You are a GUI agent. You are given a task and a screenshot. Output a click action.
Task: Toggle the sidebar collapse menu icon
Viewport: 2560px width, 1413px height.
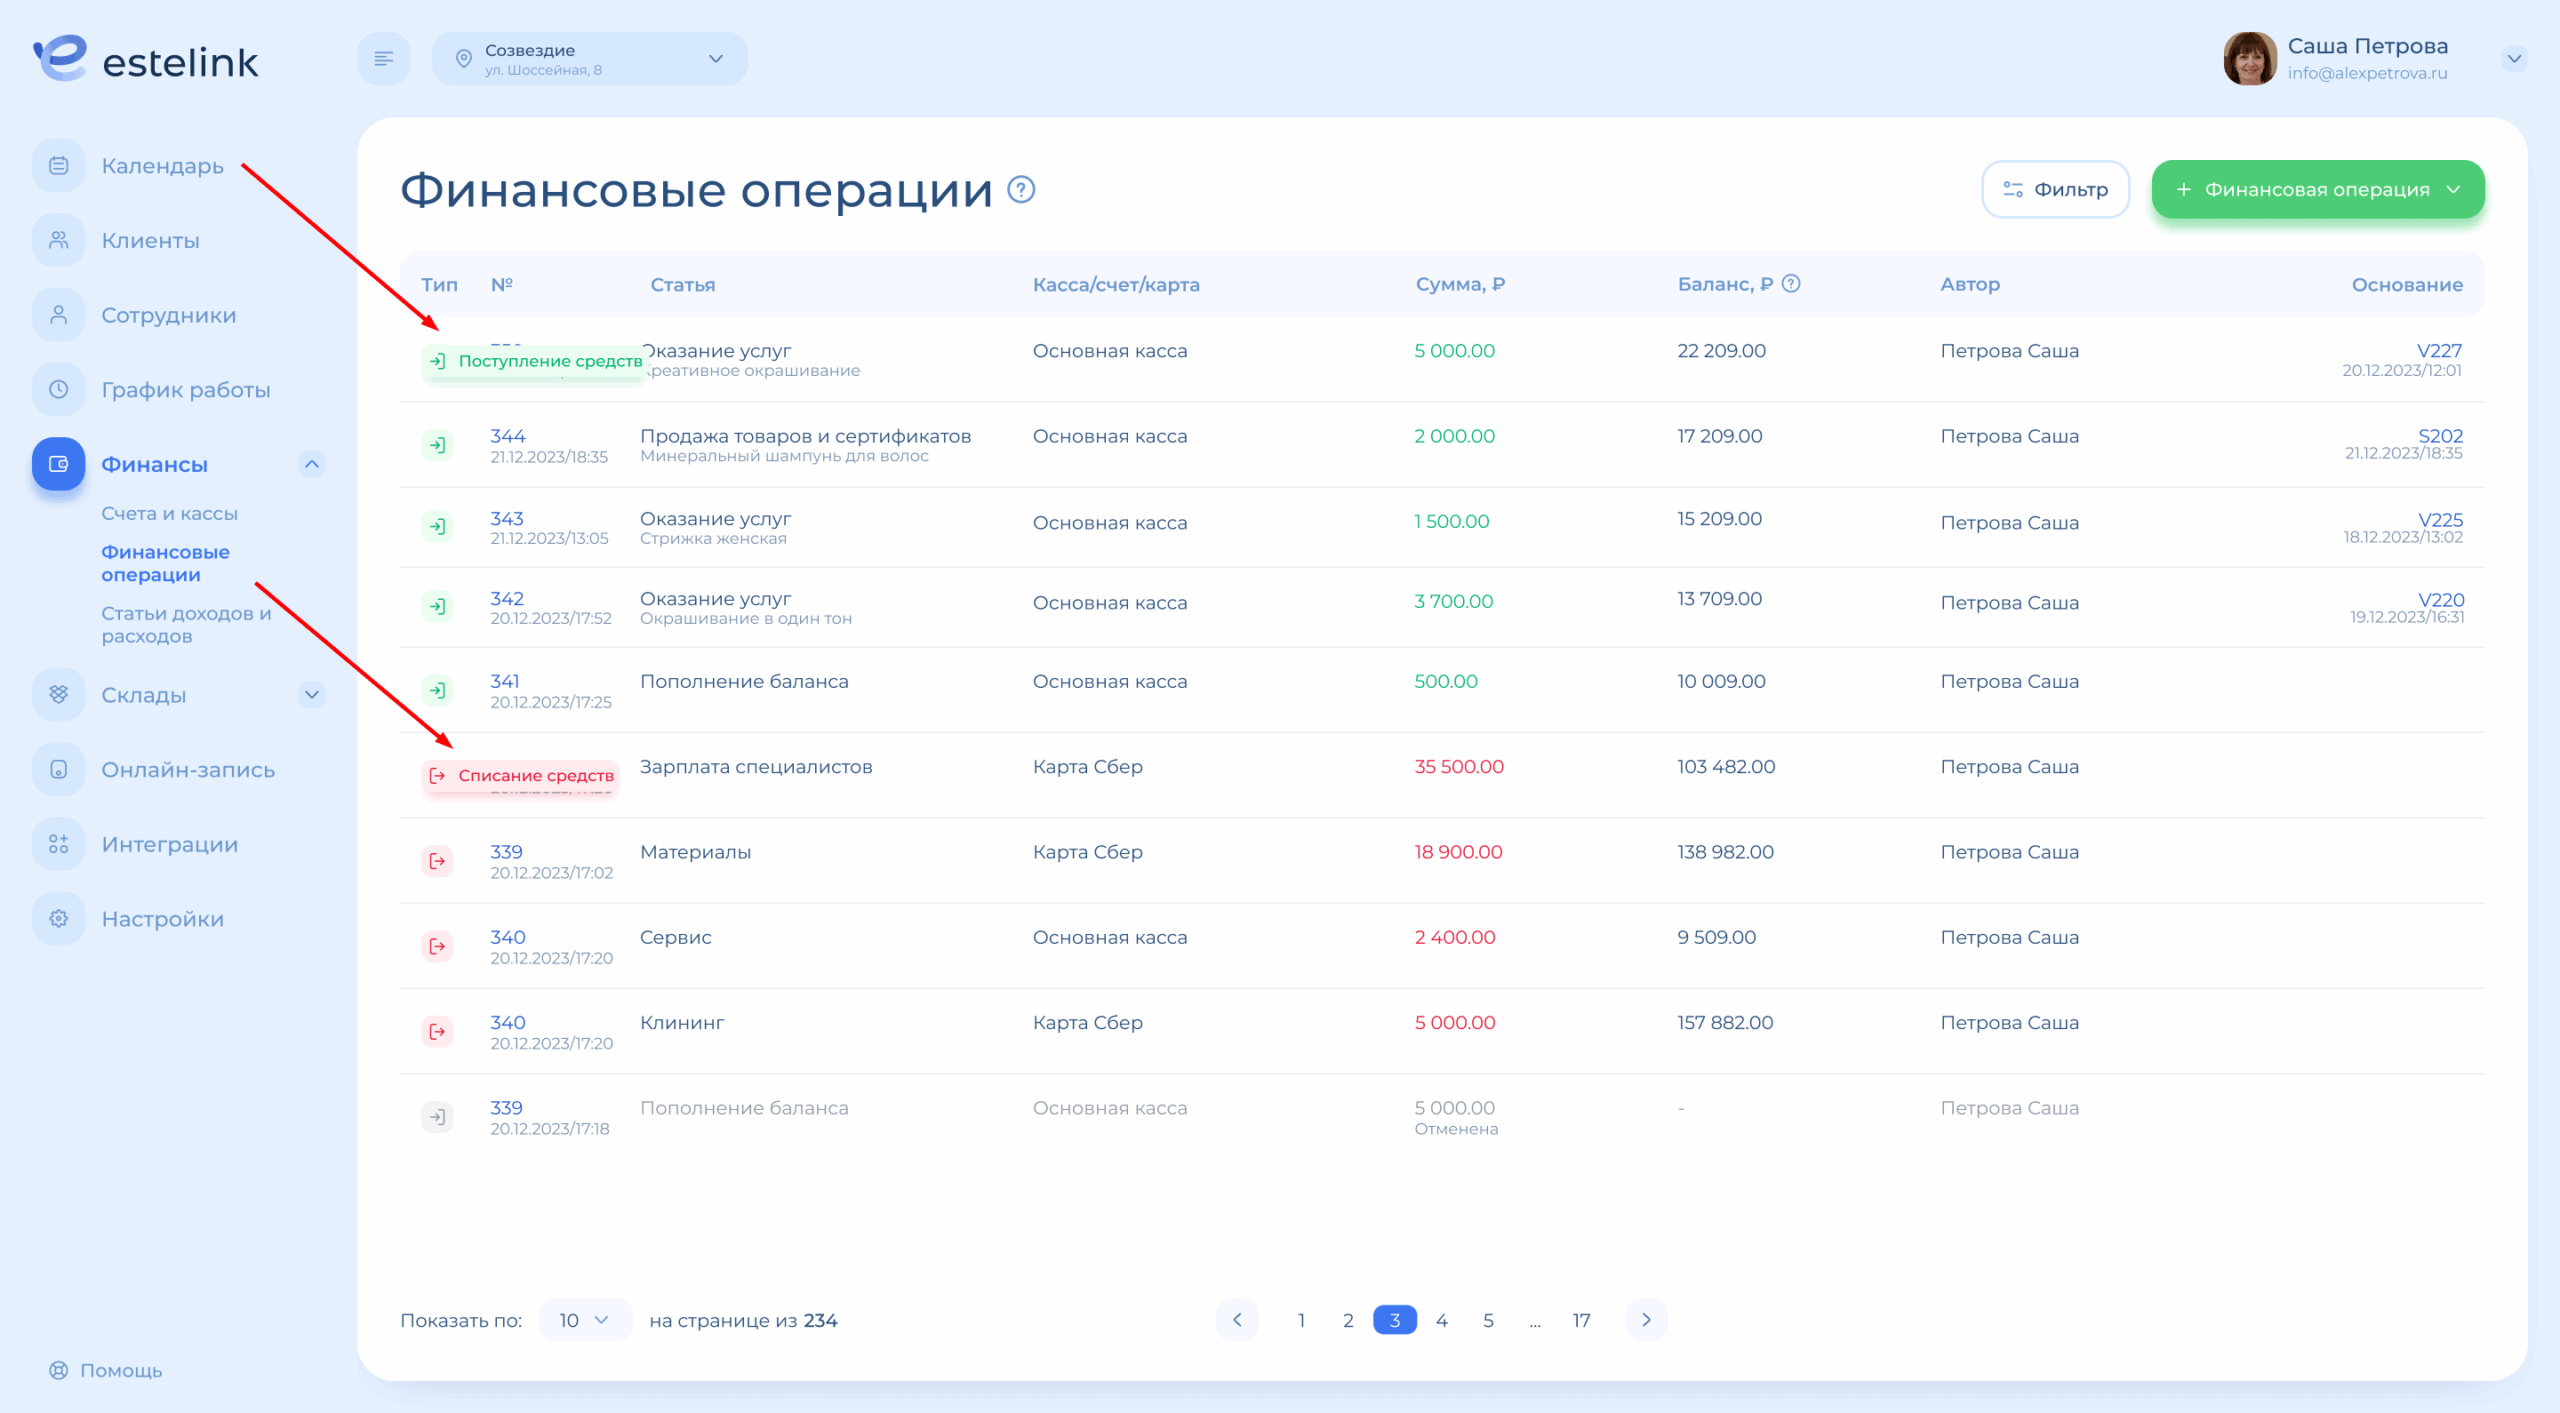(x=384, y=59)
